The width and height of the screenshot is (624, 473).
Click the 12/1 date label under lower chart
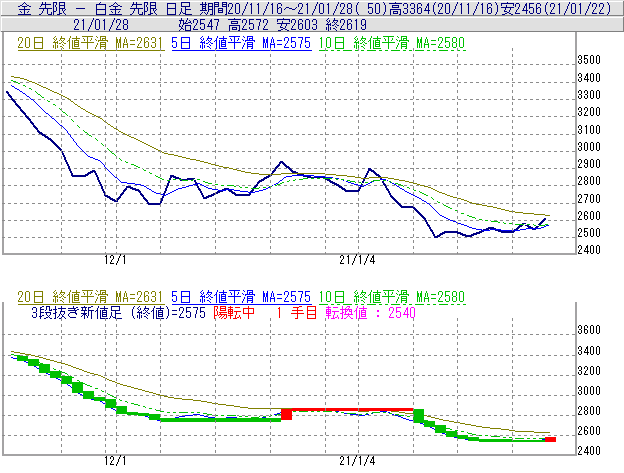pos(115,461)
